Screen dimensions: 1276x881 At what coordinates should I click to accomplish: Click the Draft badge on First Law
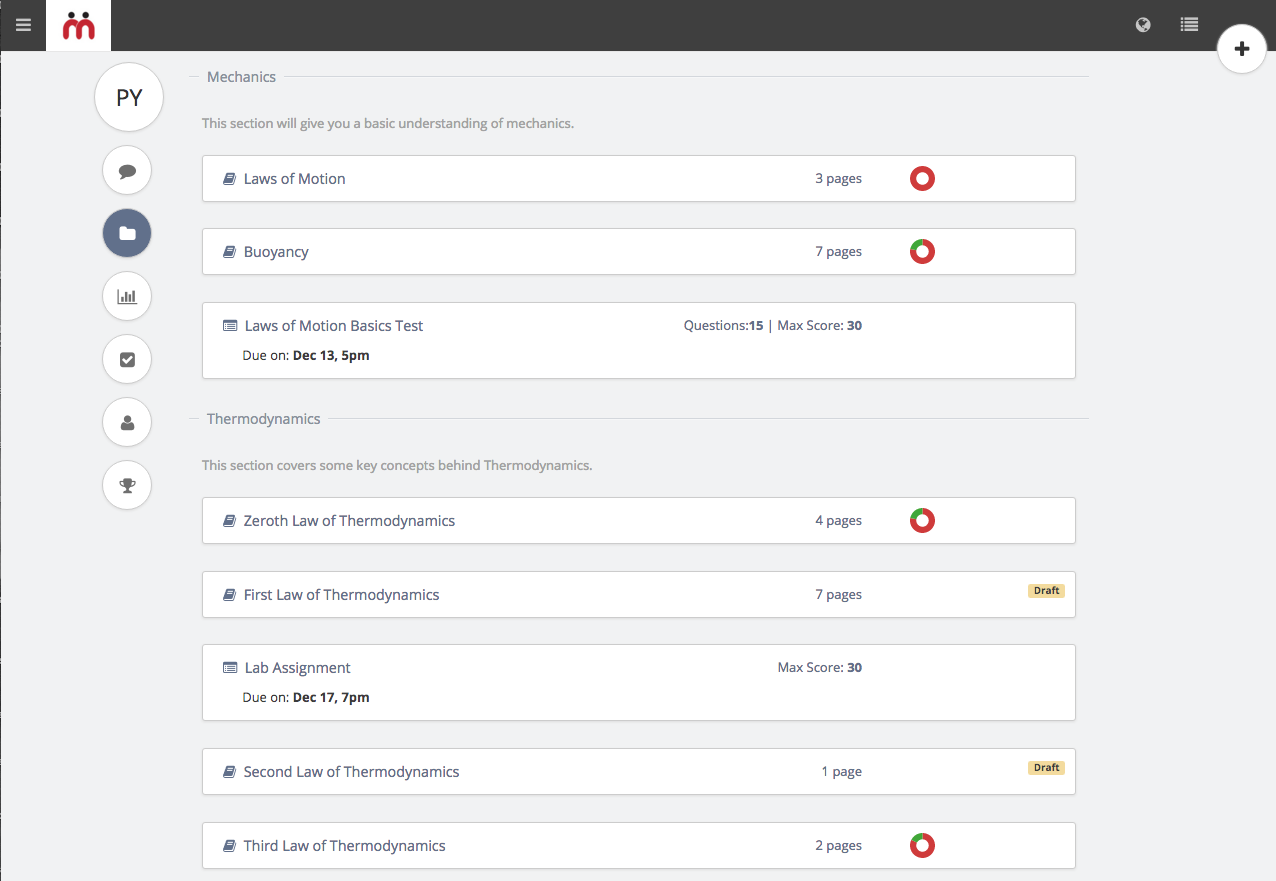1046,591
